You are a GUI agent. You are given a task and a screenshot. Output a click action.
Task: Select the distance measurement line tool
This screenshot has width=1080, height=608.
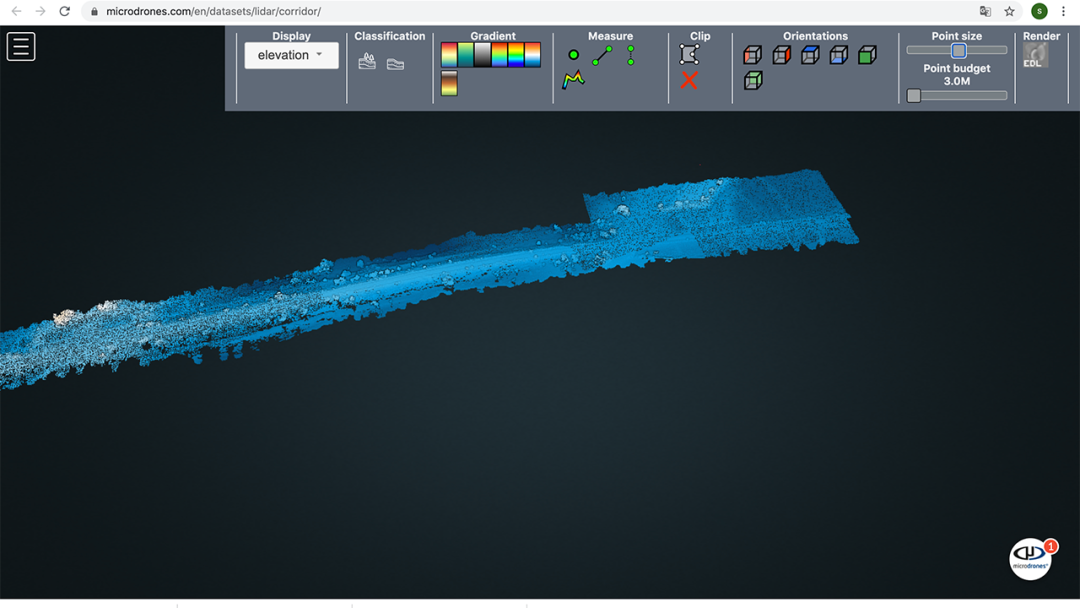click(602, 56)
